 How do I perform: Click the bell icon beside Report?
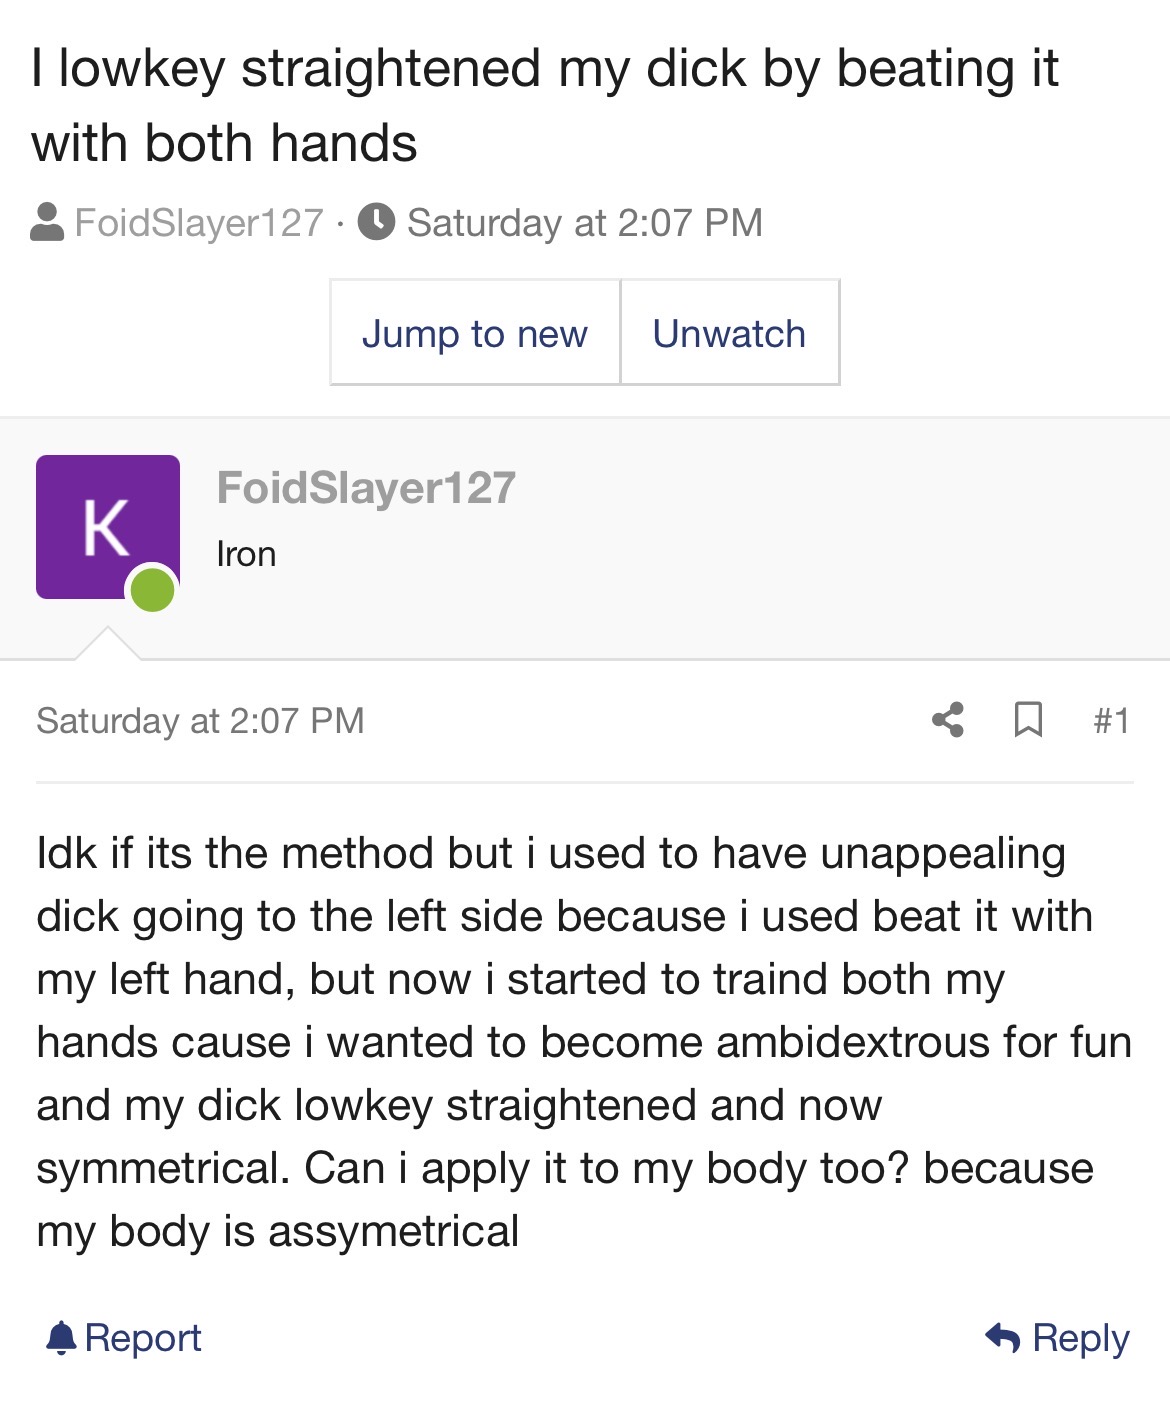click(x=61, y=1338)
